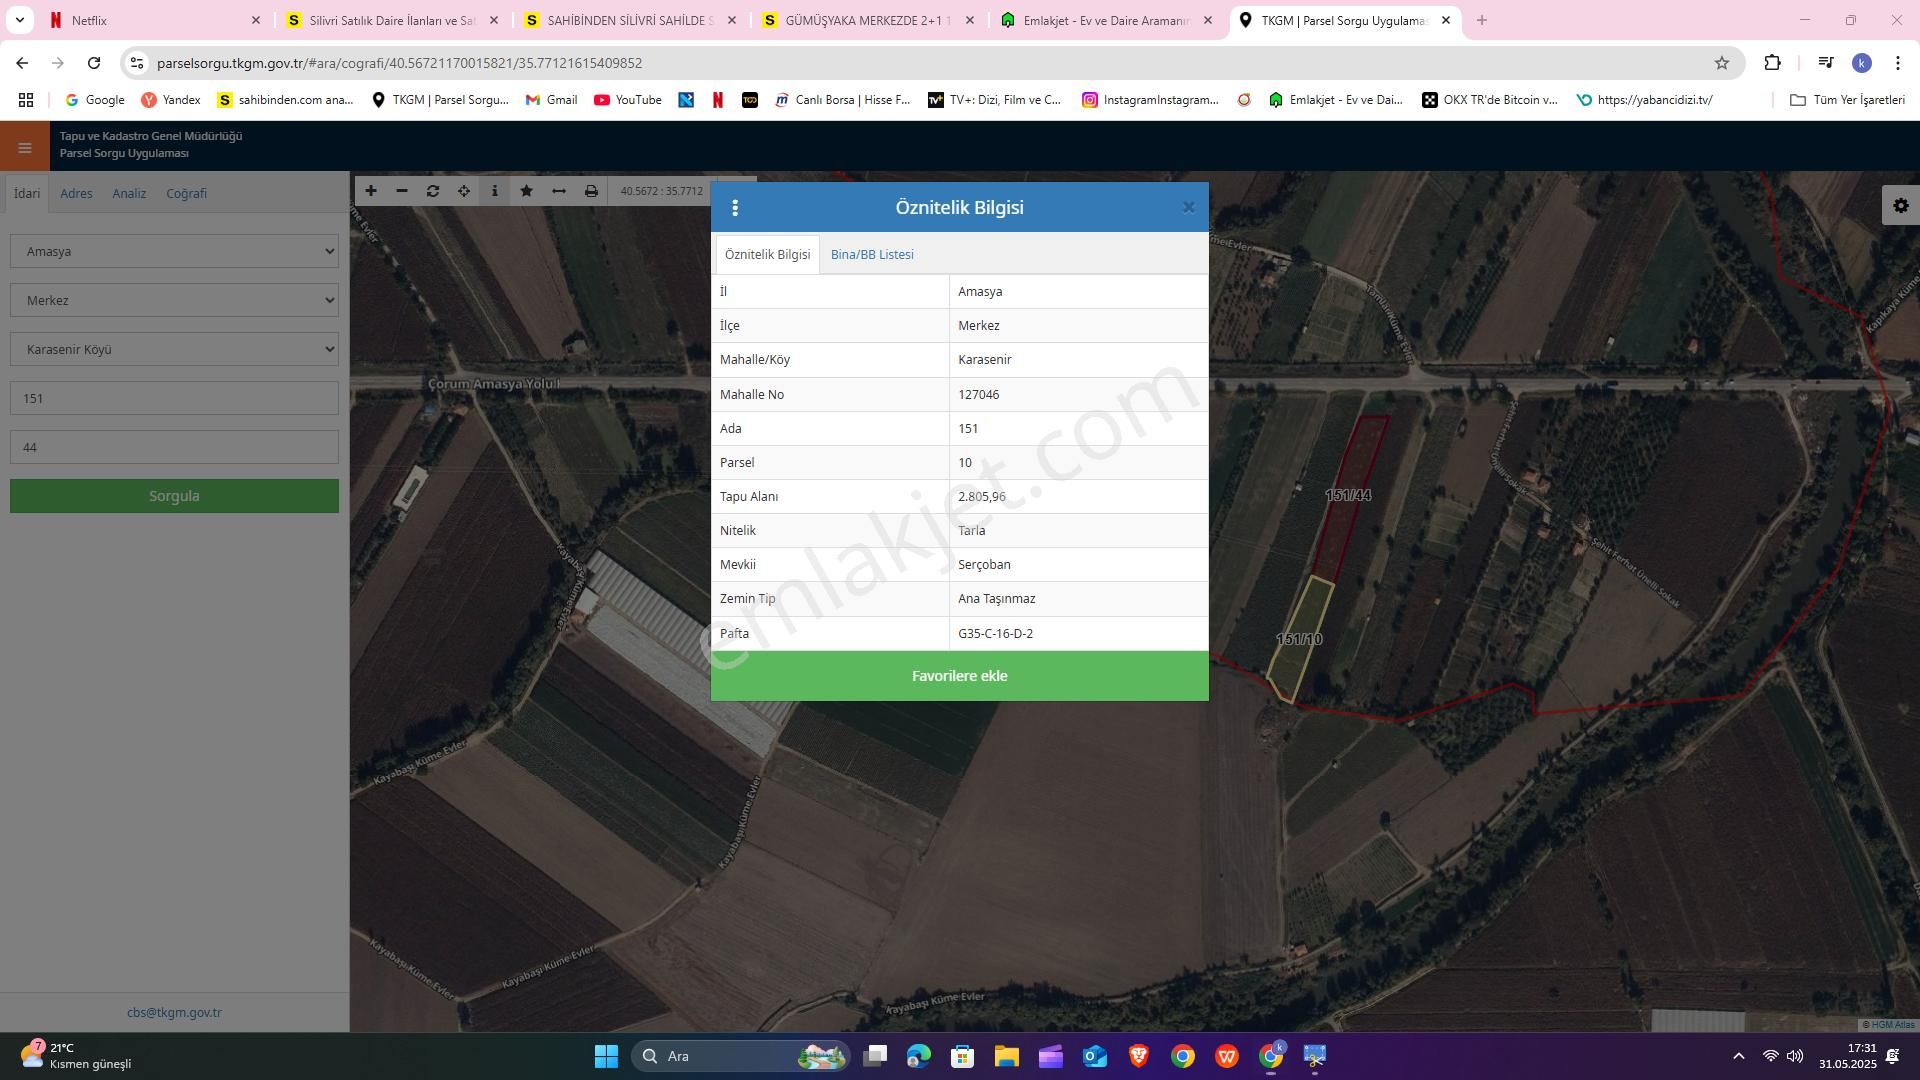Select the measure distance arrows tool
This screenshot has width=1920, height=1080.
pyautogui.click(x=559, y=191)
